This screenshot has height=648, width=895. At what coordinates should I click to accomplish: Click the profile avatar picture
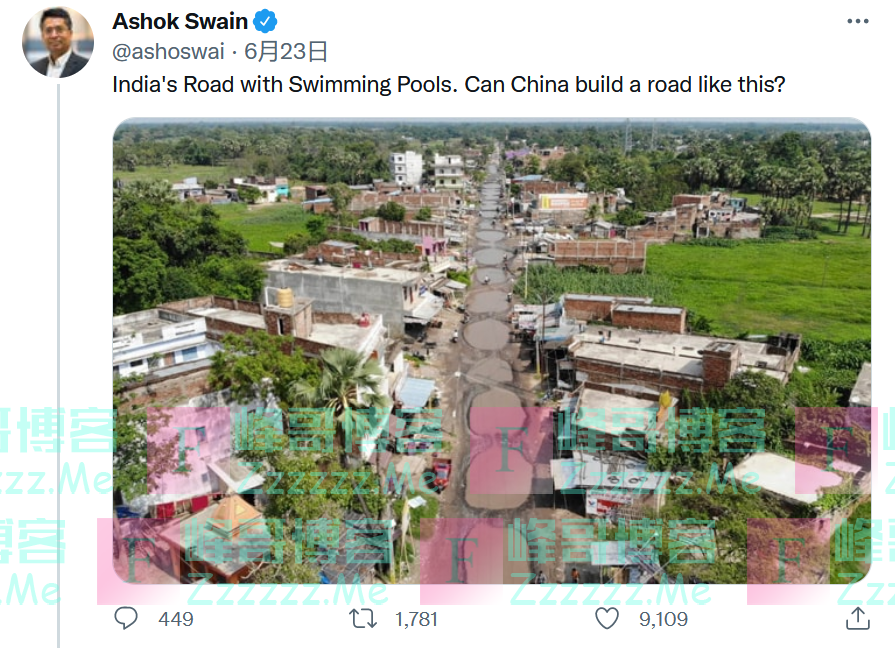point(58,42)
